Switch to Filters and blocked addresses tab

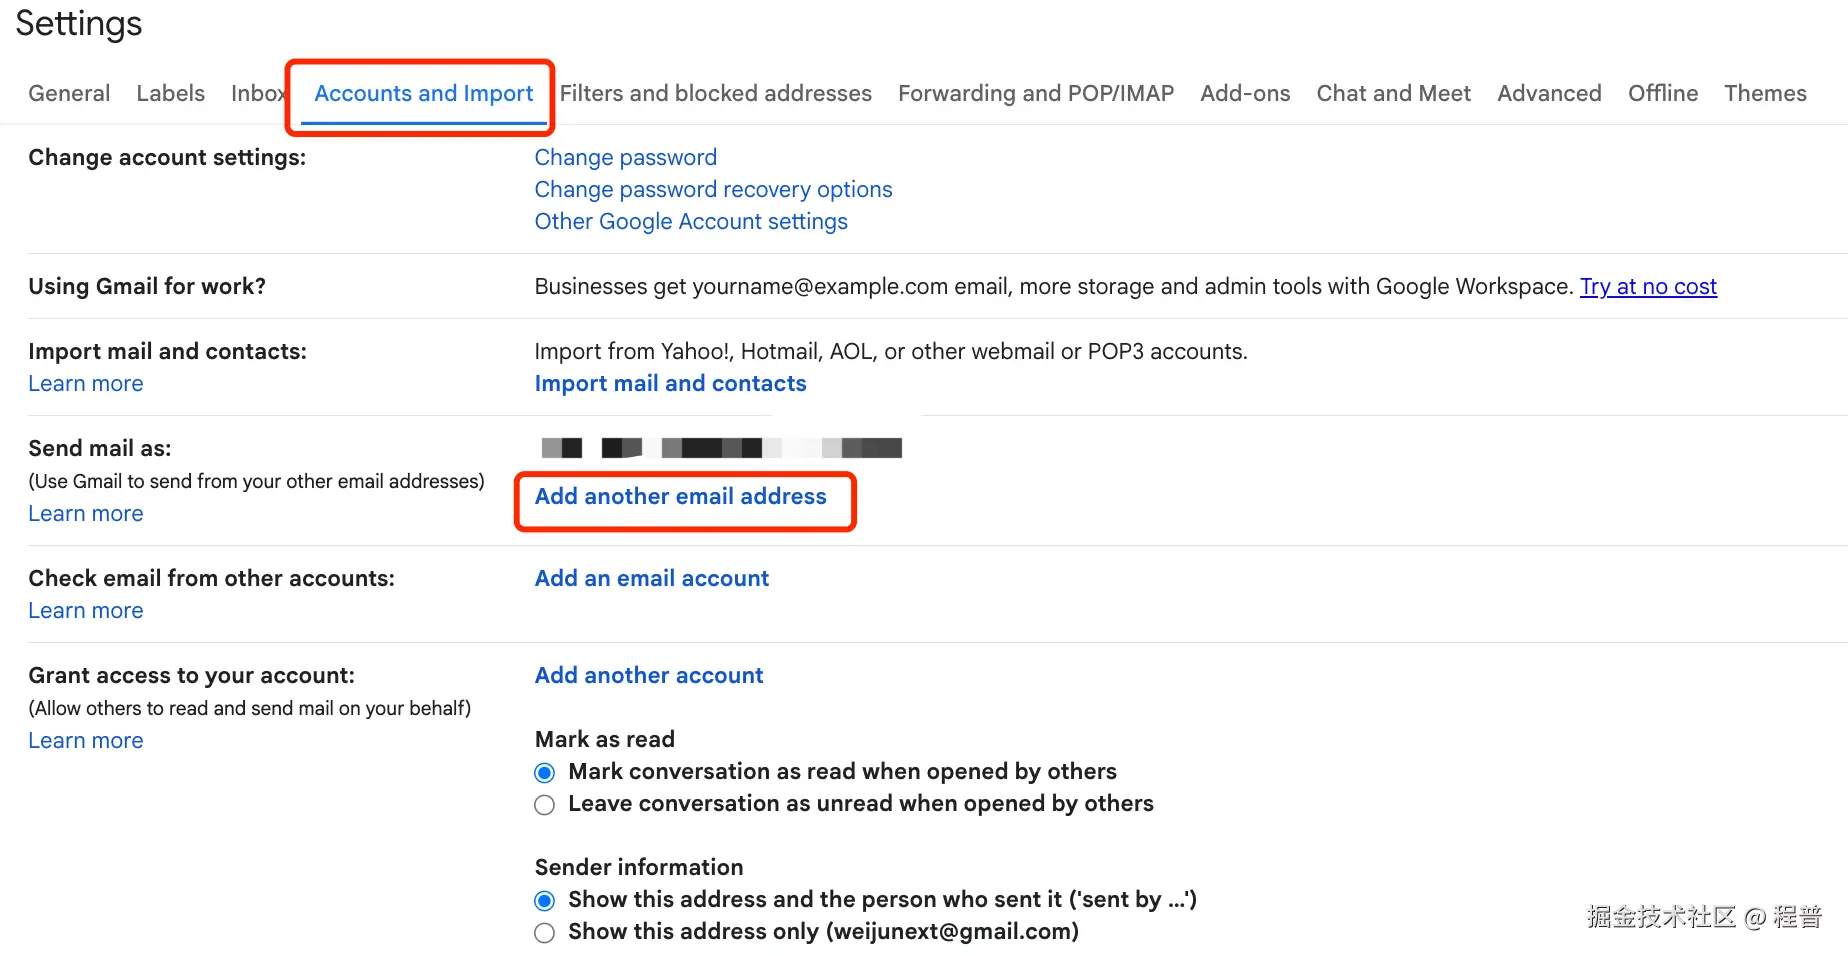715,93
